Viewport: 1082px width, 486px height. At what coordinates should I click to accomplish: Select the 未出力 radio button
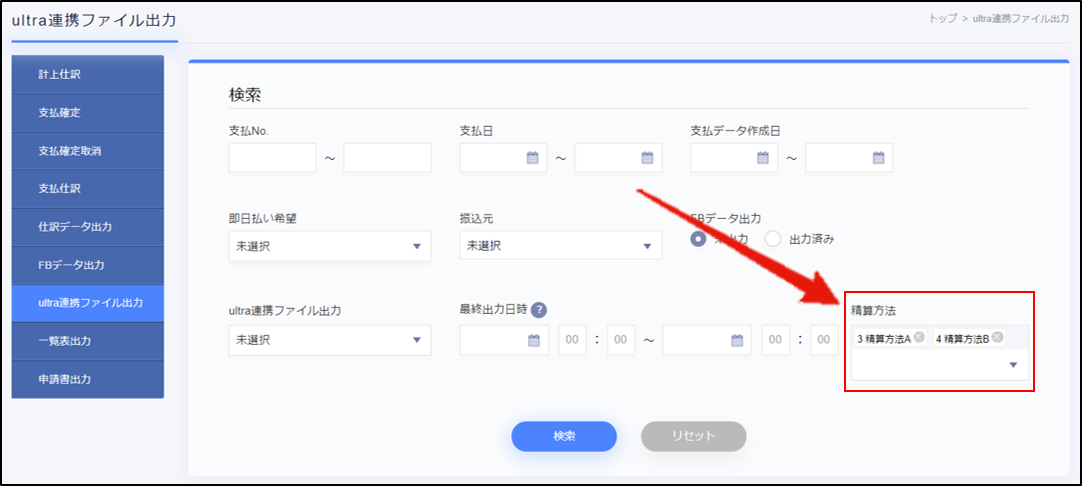pos(699,239)
